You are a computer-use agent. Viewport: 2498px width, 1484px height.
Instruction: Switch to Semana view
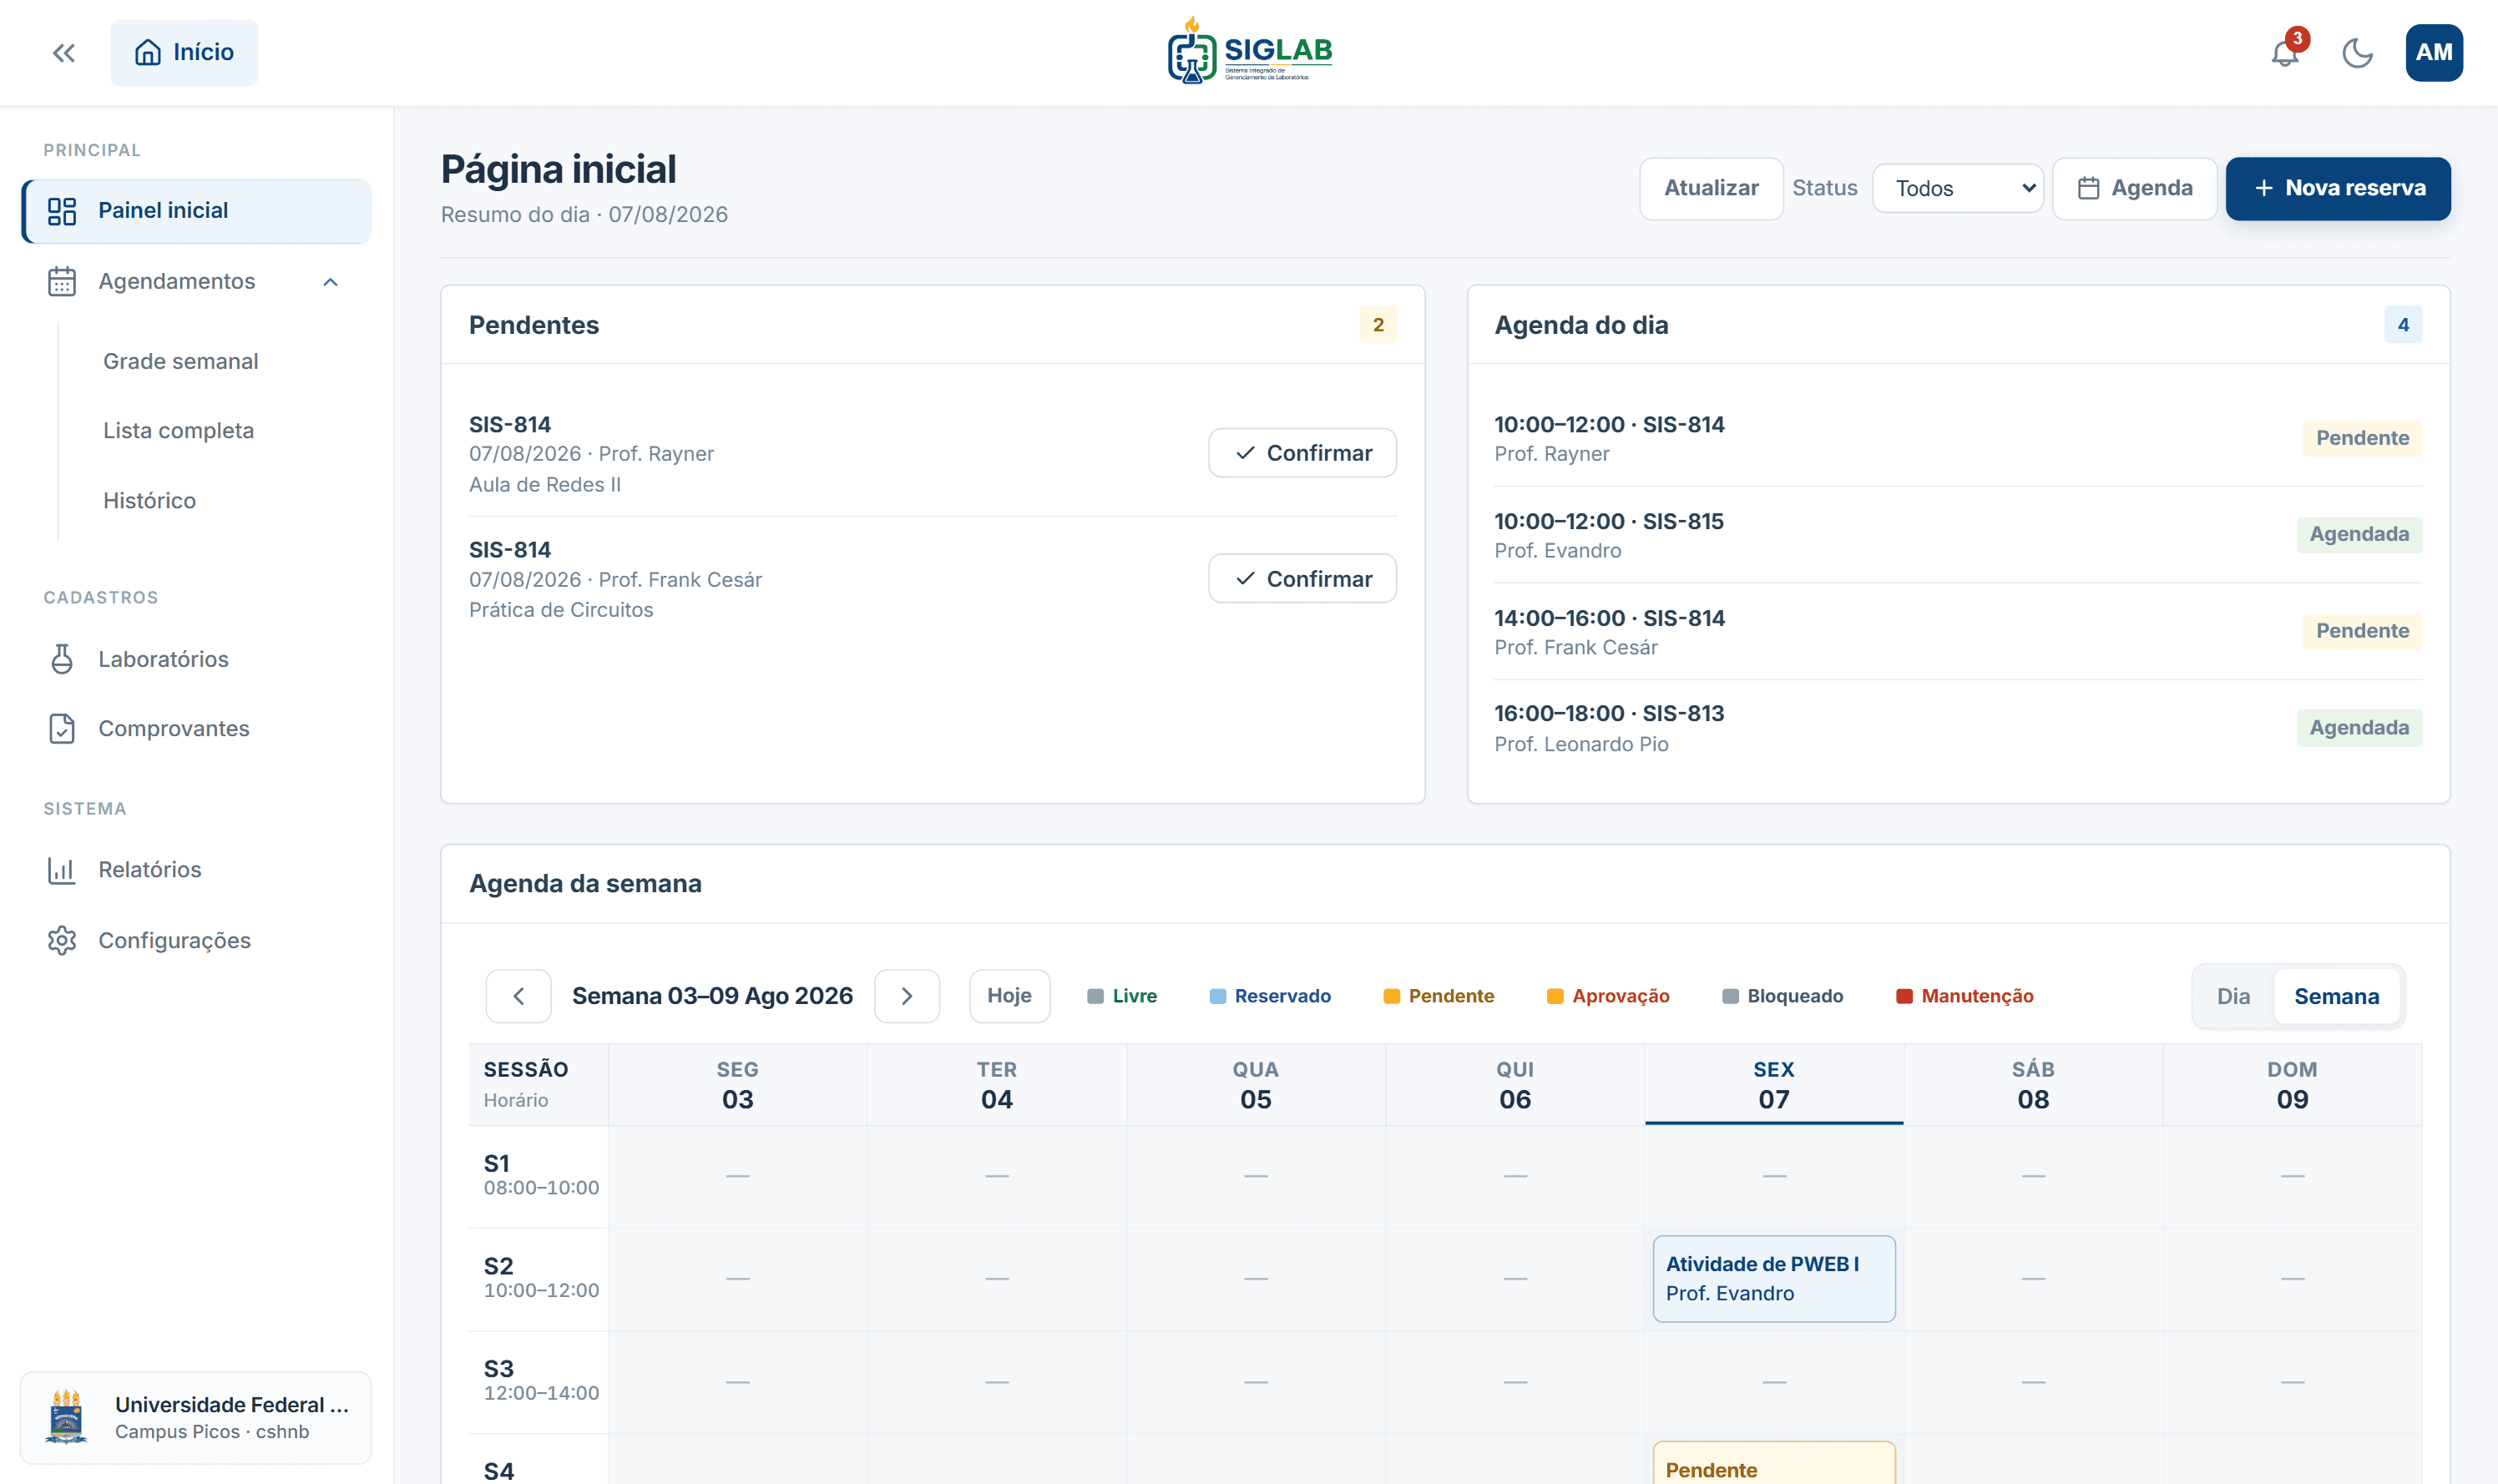(x=2336, y=996)
